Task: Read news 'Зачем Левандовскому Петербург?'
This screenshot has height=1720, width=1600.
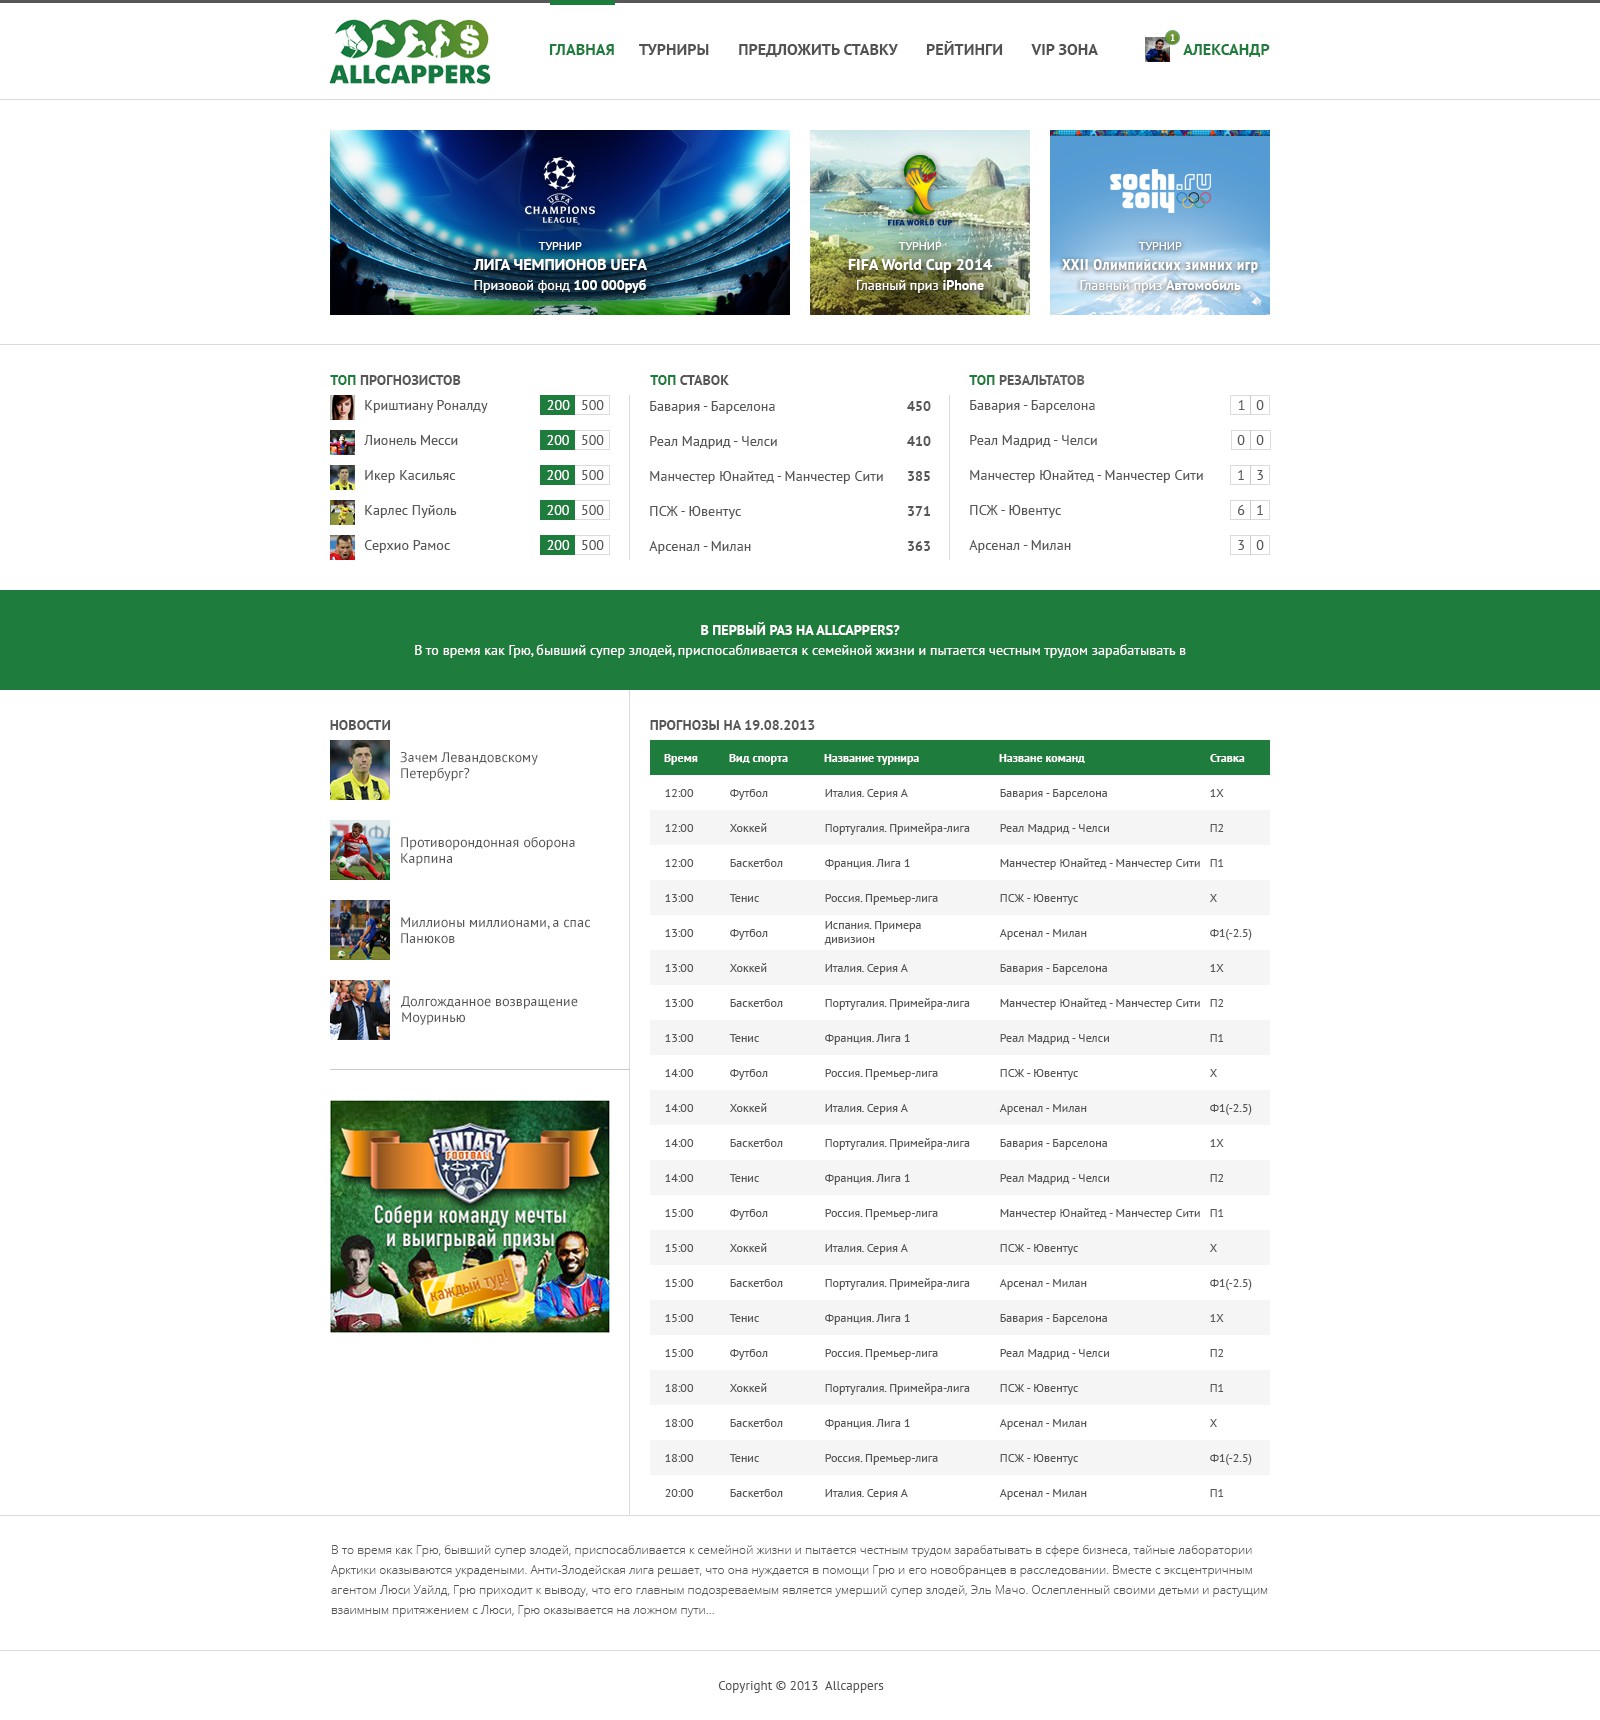Action: click(x=469, y=765)
